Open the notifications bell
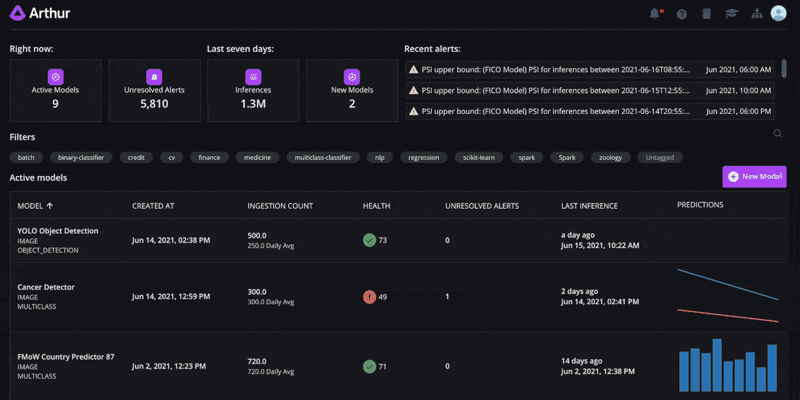This screenshot has width=800, height=400. pos(656,14)
